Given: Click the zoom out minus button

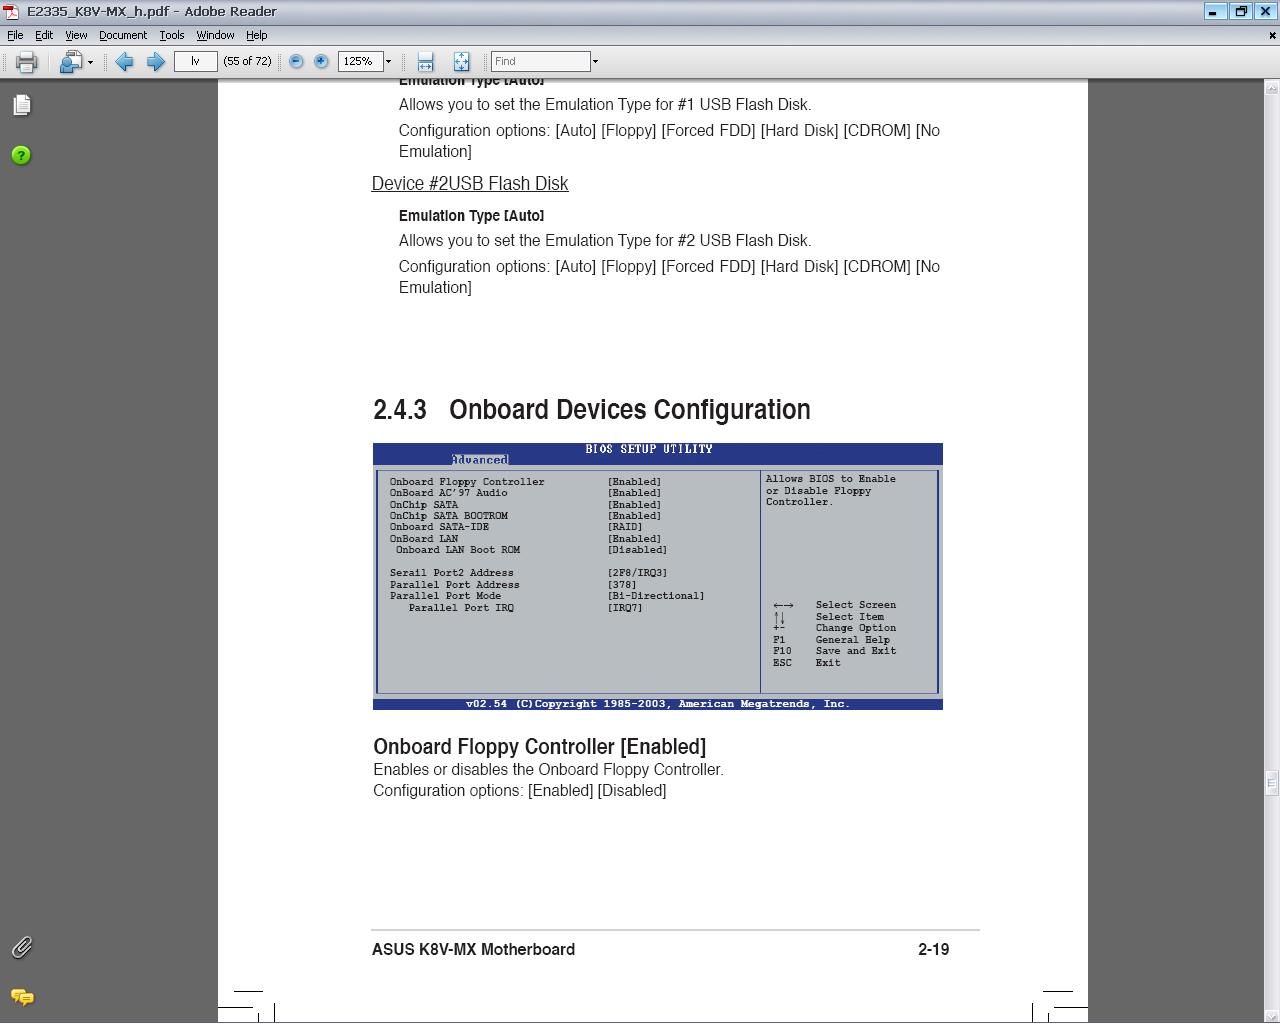Looking at the screenshot, I should (x=296, y=61).
